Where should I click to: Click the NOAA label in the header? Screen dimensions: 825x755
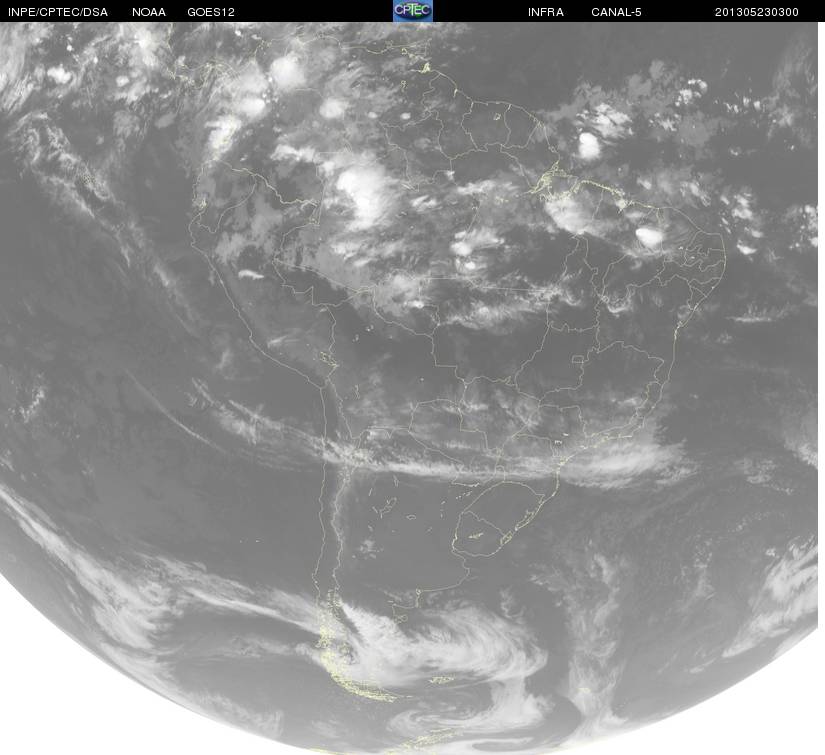point(149,12)
